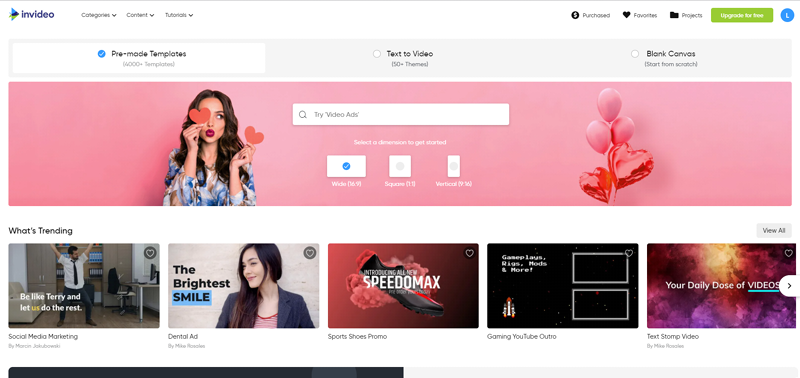
Task: Open the user avatar 'L'
Action: click(x=787, y=15)
